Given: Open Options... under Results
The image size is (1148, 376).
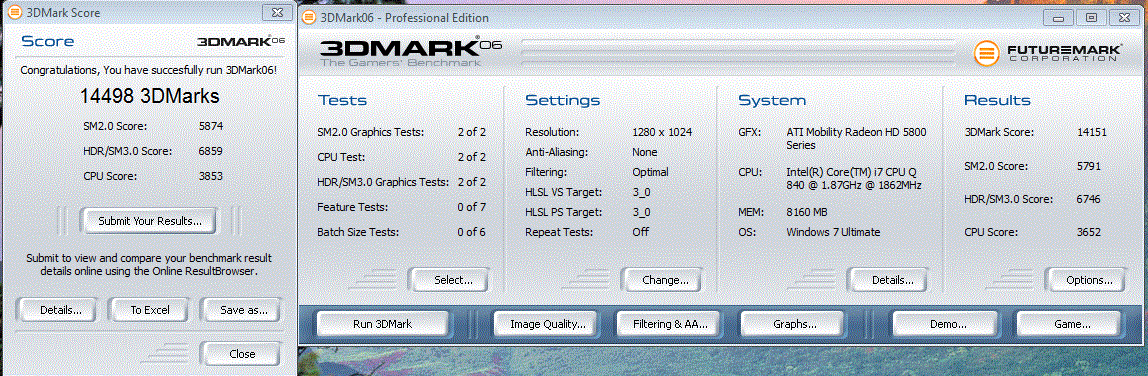Looking at the screenshot, I should pyautogui.click(x=1084, y=279).
